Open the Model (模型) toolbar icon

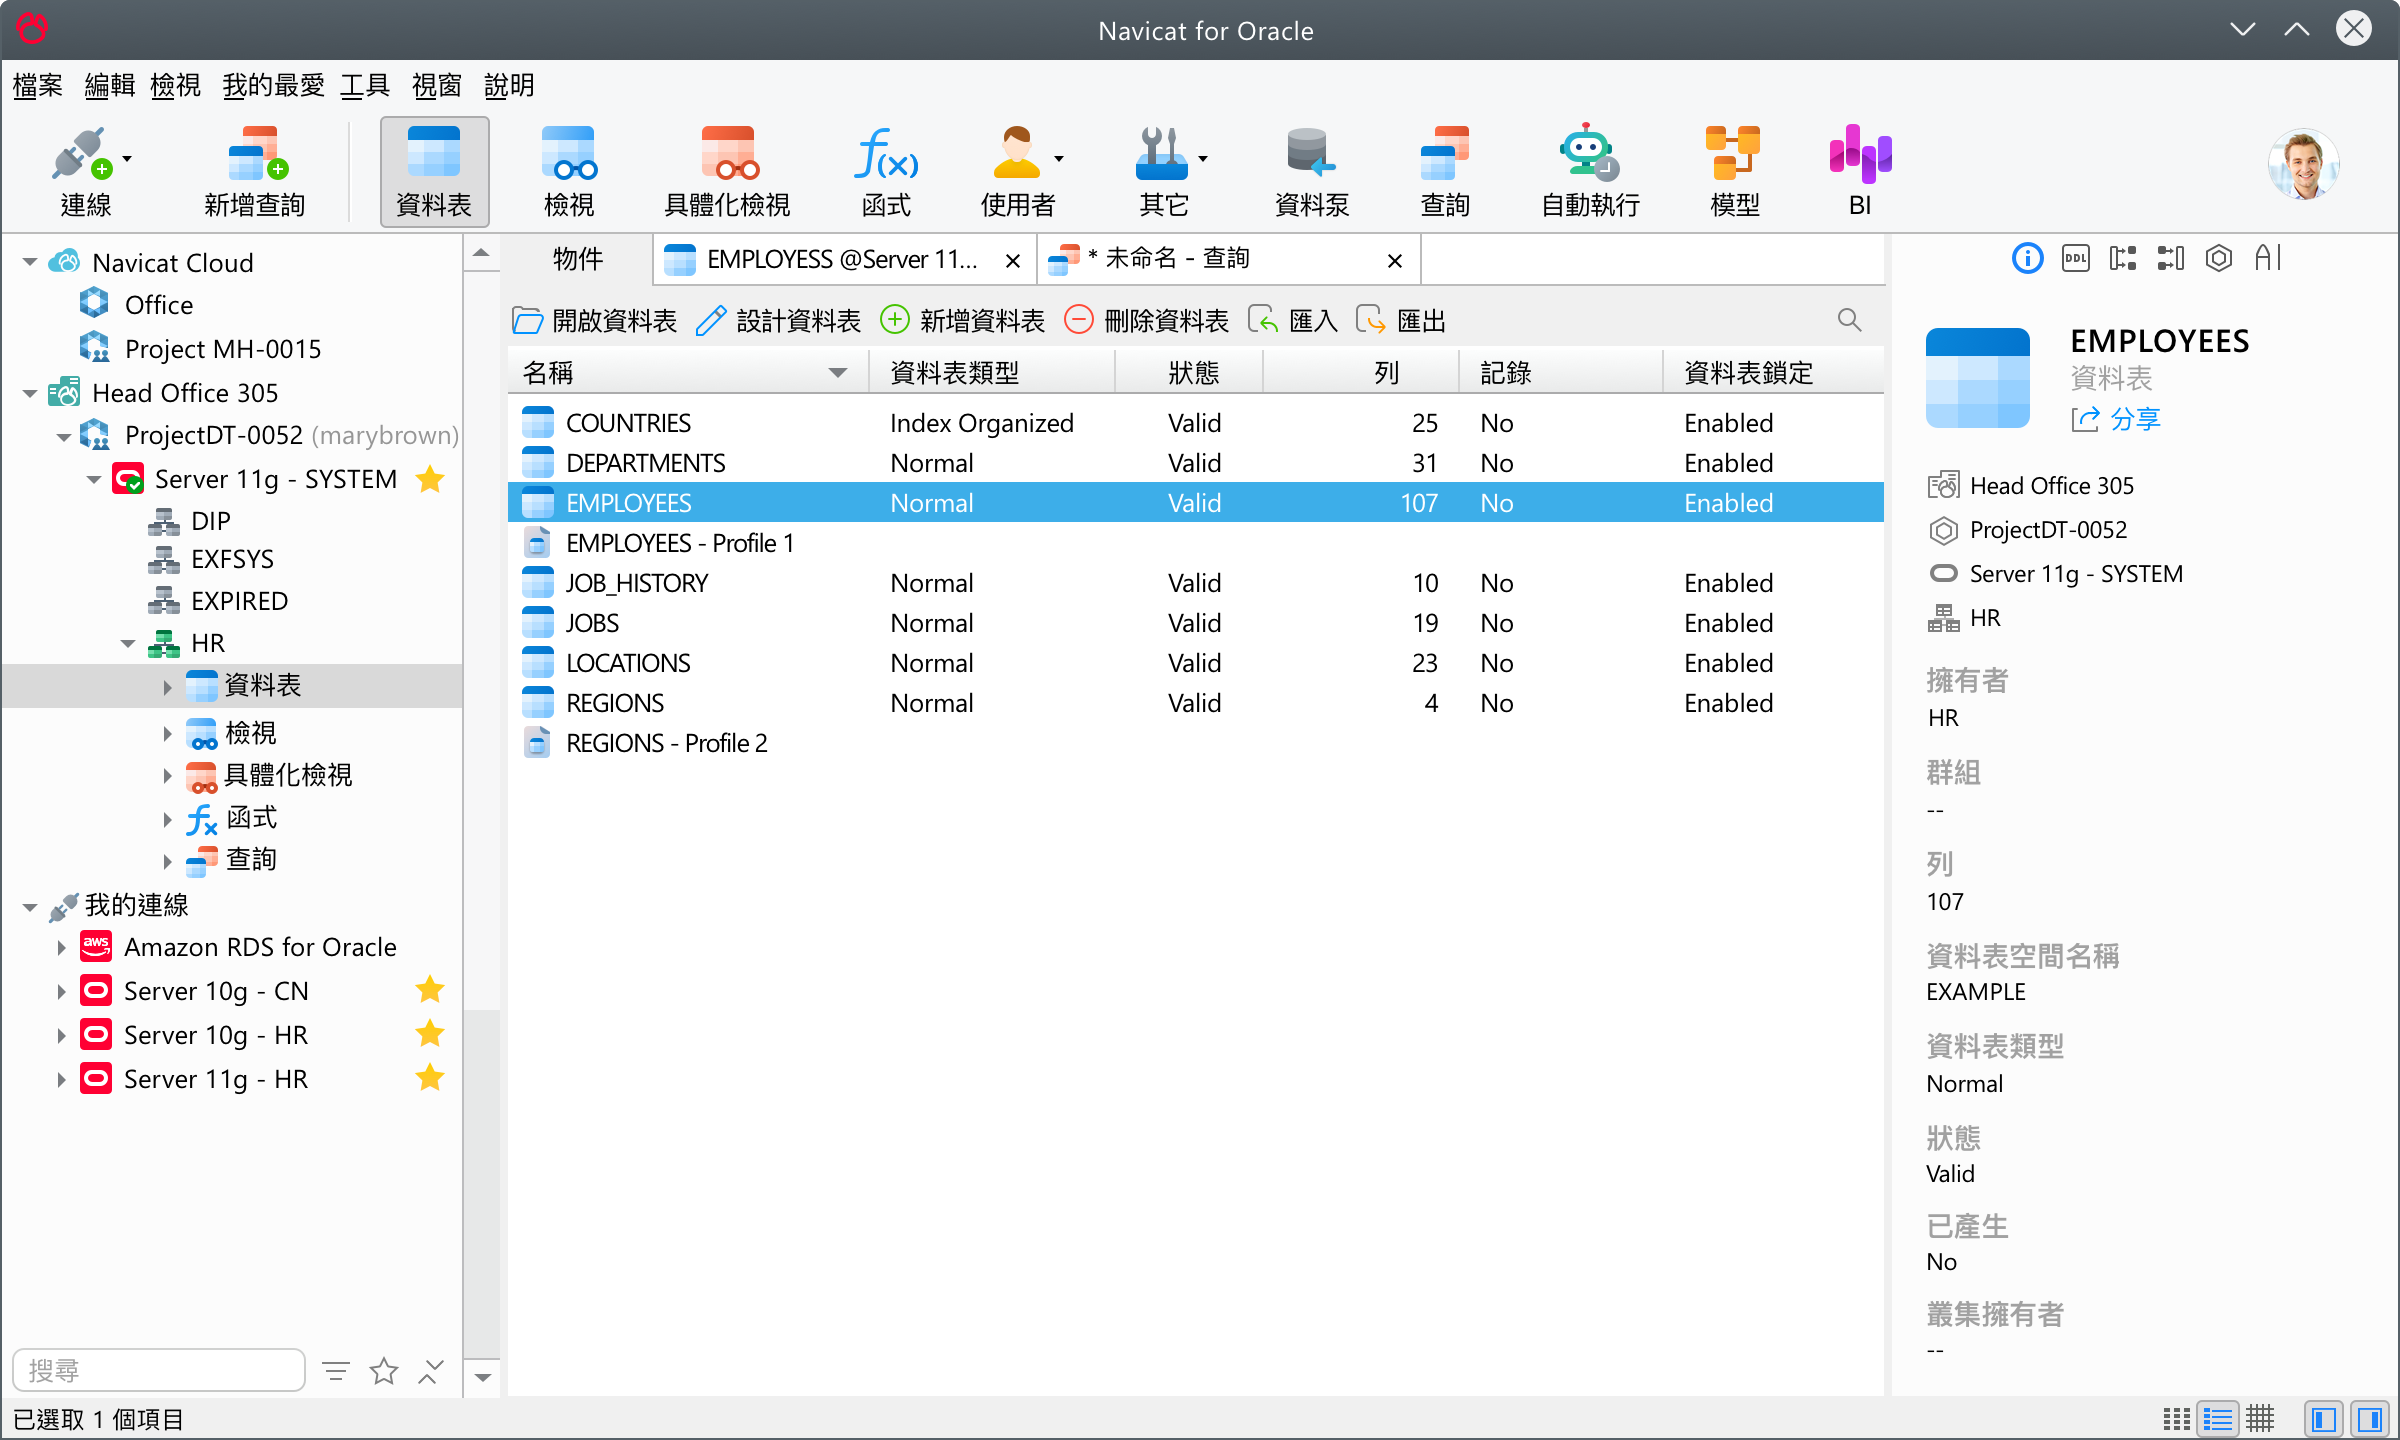click(1734, 171)
